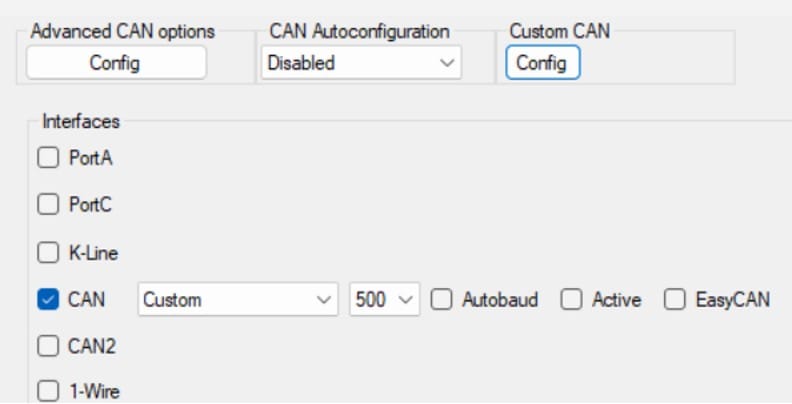Open the CAN Autoconfiguration Disabled dropdown
The height and width of the screenshot is (404, 792).
[361, 63]
